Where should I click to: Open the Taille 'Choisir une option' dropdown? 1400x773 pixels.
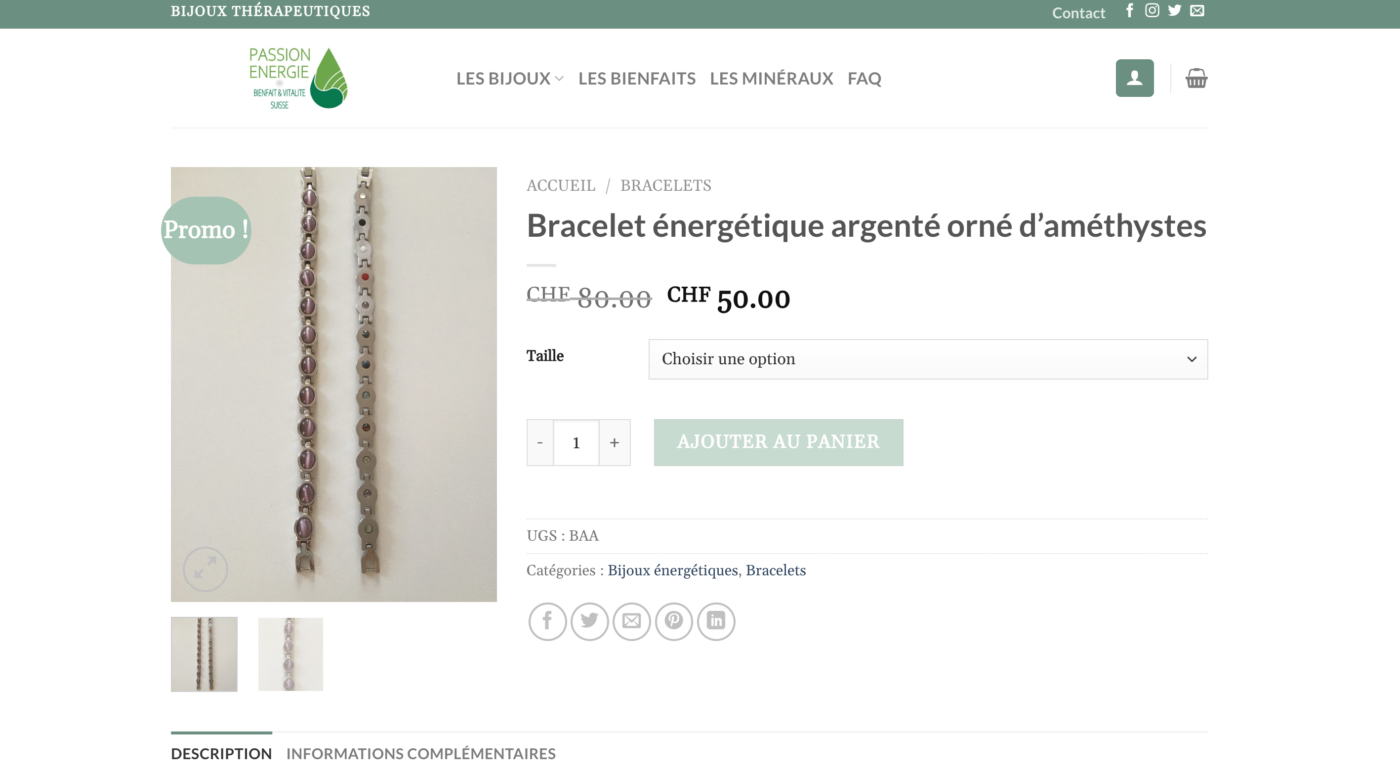coord(928,359)
